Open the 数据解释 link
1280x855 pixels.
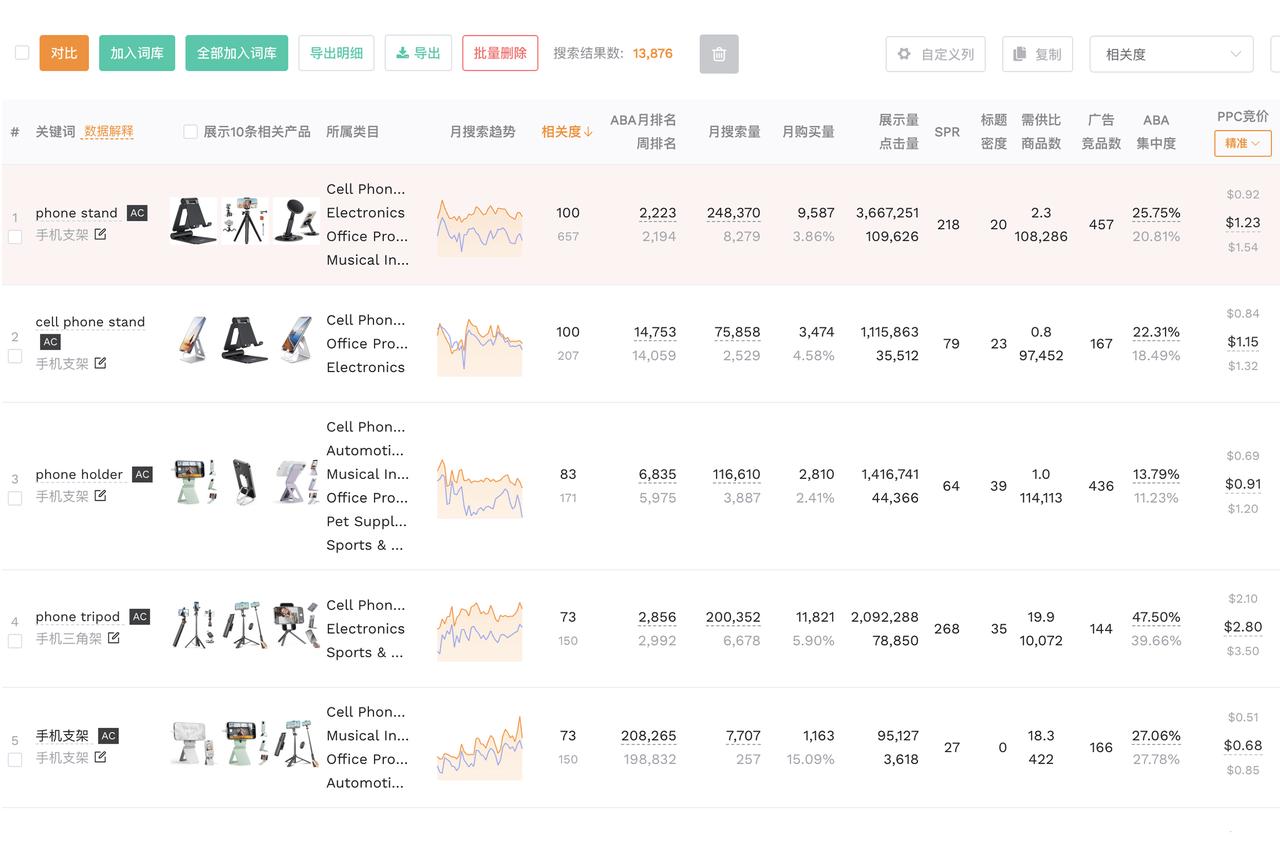[x=108, y=132]
